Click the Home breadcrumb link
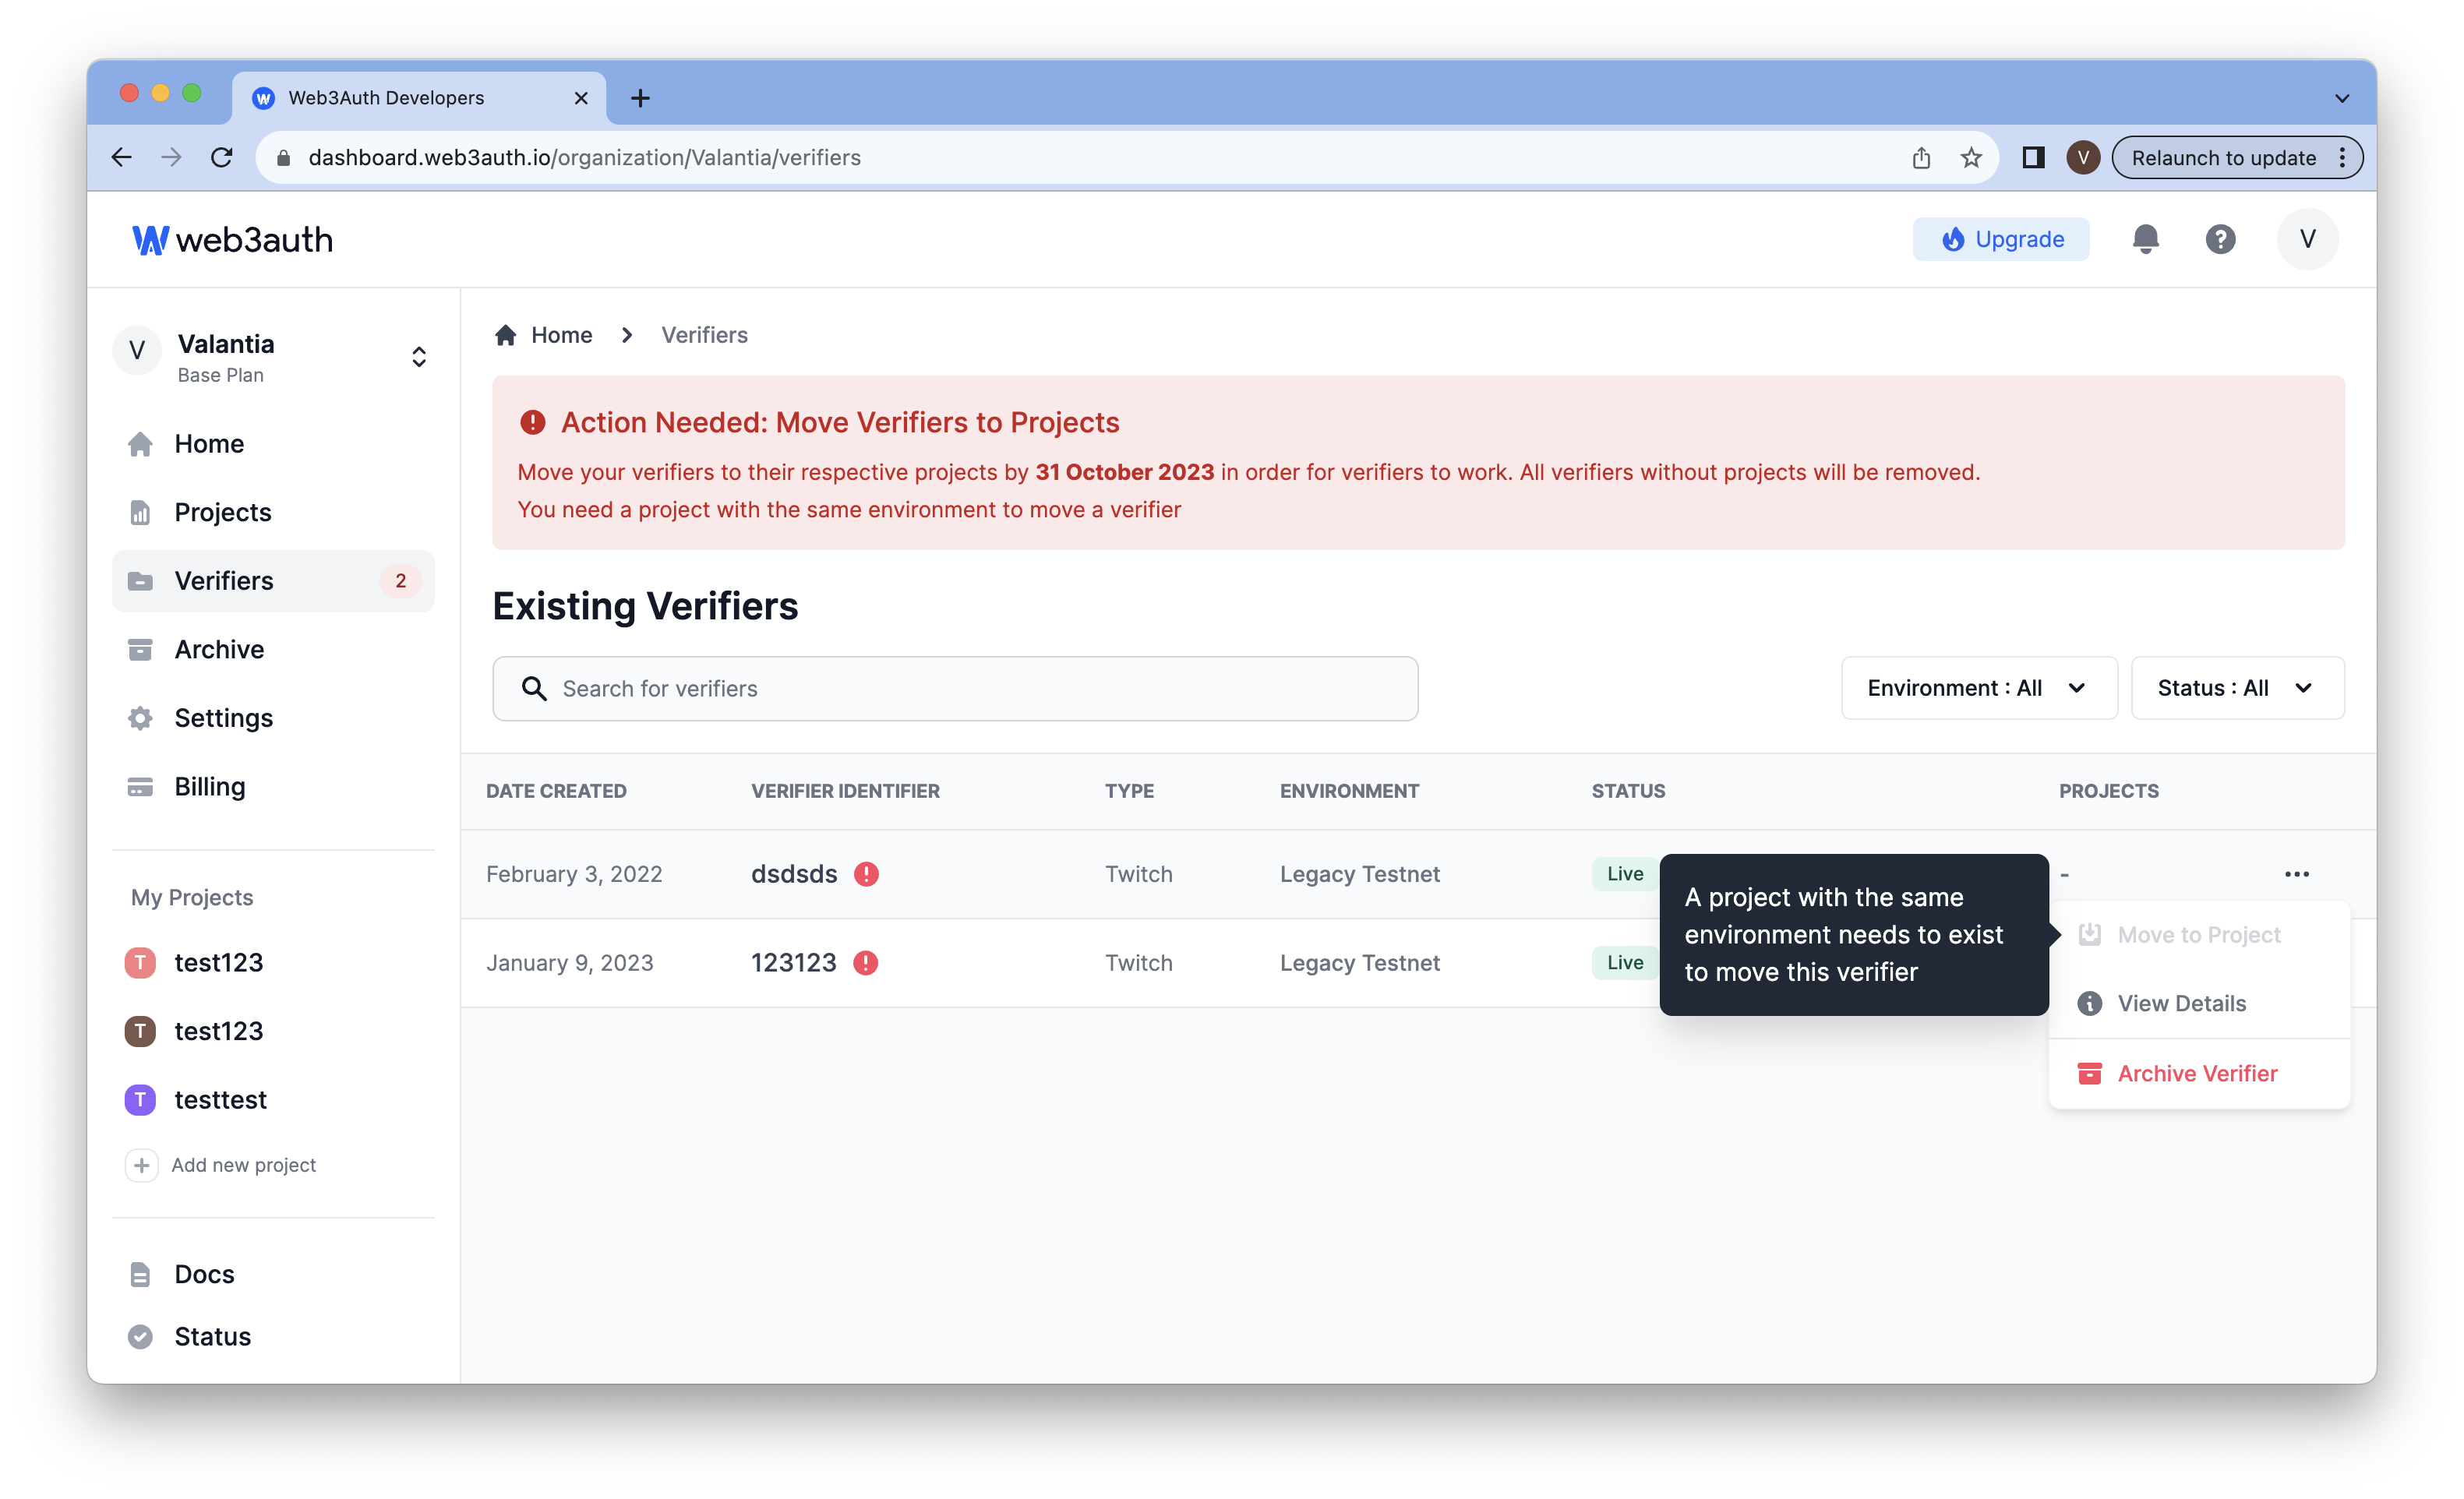 (543, 335)
